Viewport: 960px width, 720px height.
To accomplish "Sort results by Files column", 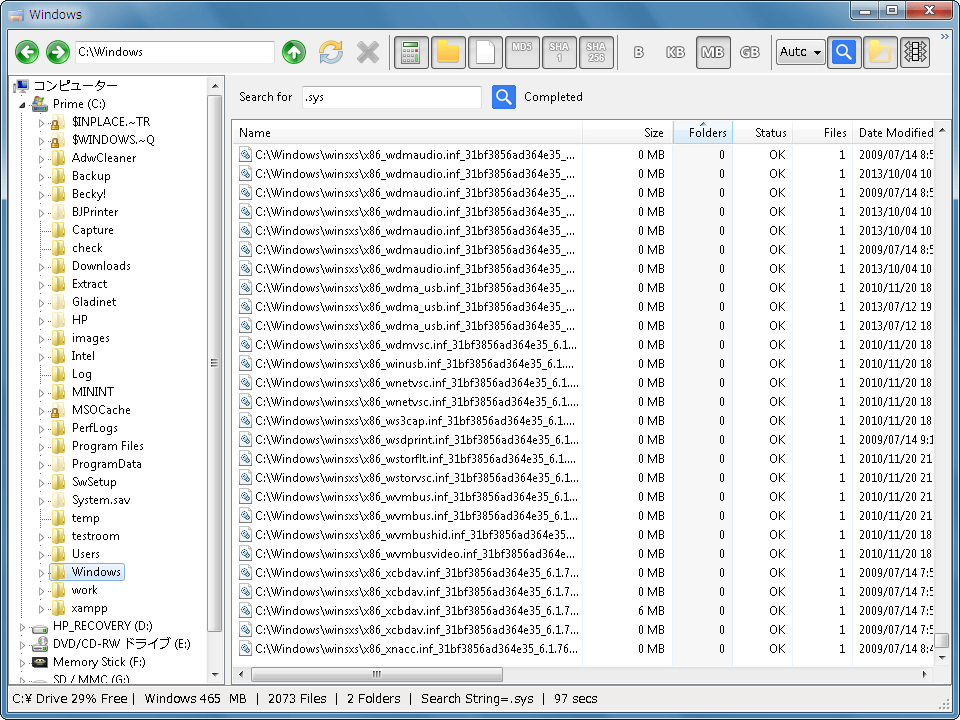I will [x=822, y=133].
